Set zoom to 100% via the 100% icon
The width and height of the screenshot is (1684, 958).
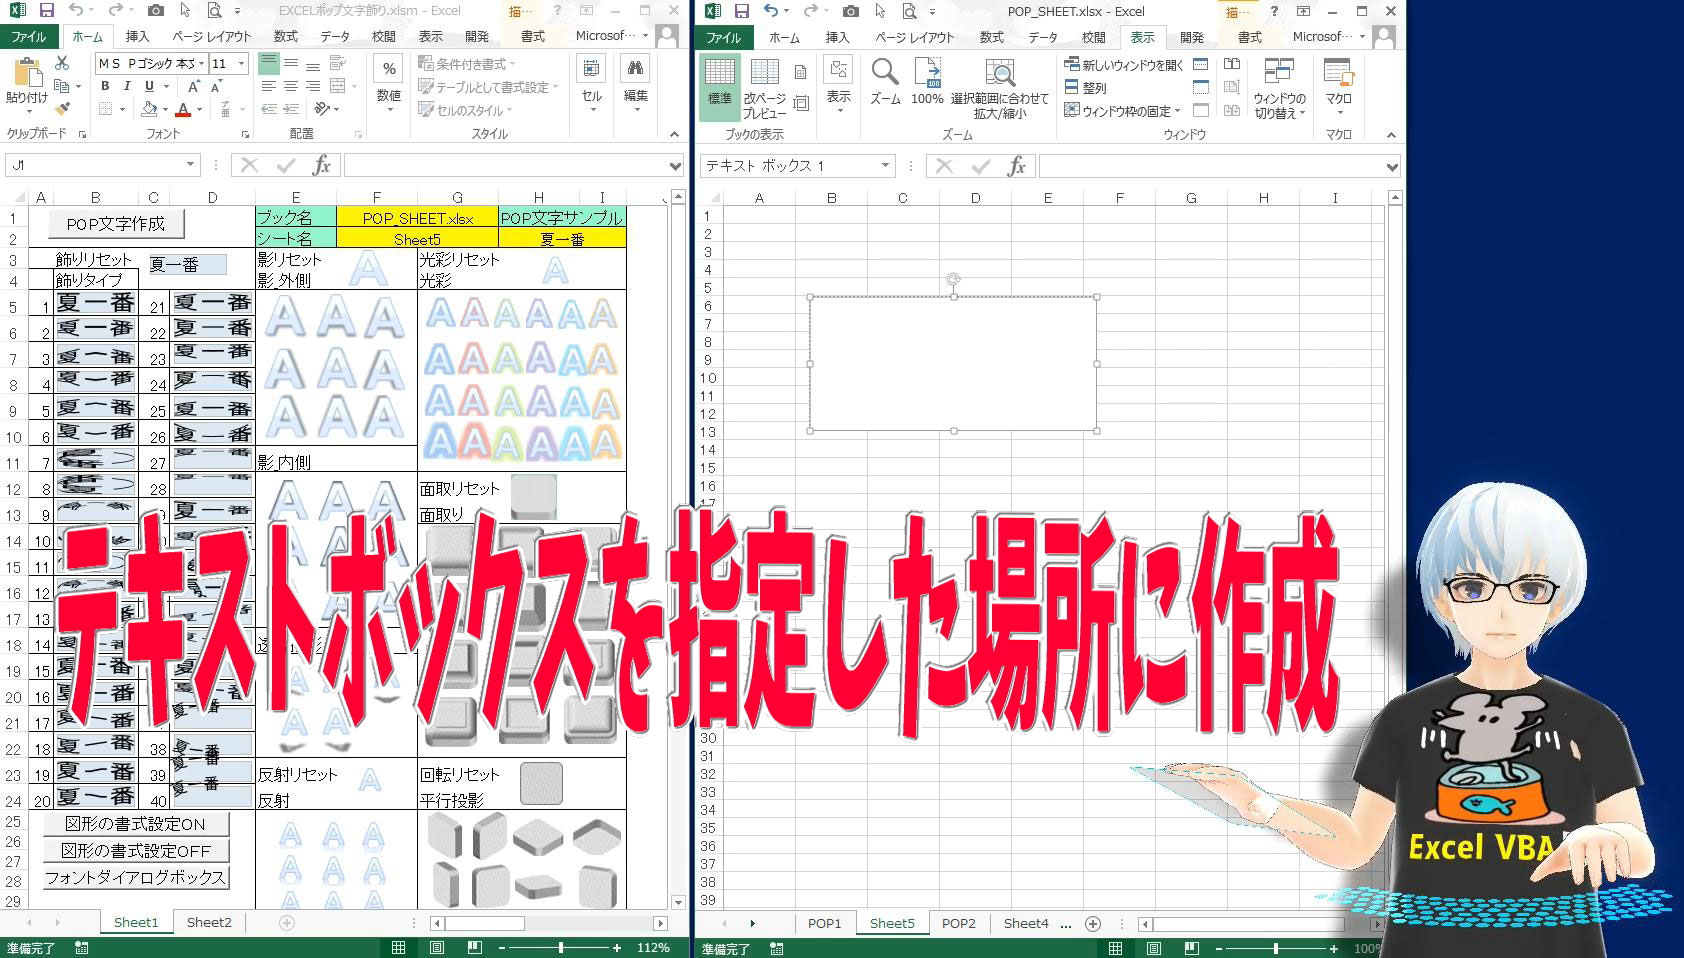pyautogui.click(x=927, y=80)
